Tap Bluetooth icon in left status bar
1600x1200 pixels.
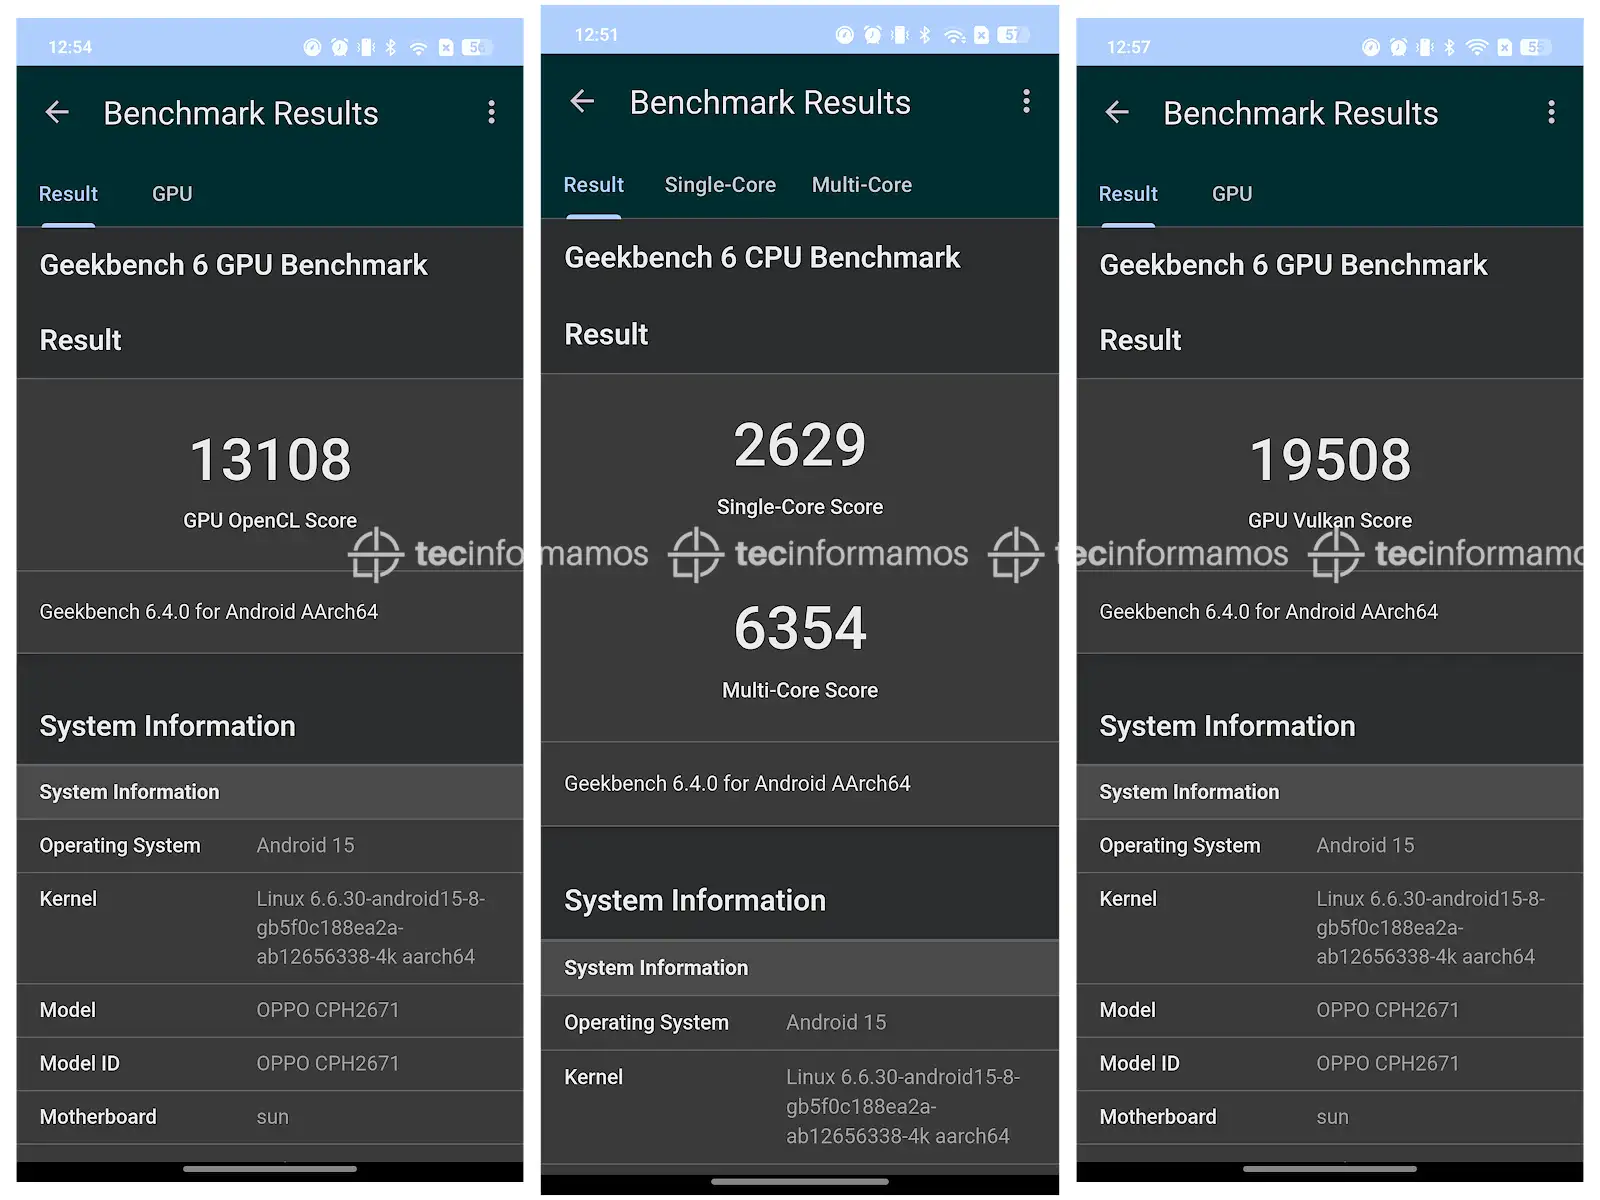point(391,47)
